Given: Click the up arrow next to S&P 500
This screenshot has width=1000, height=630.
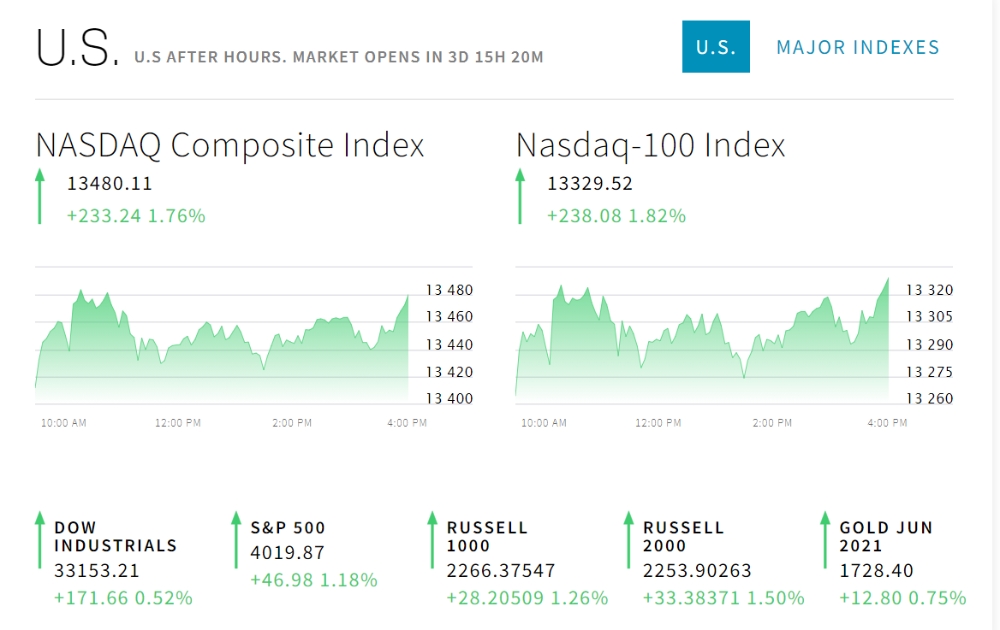Looking at the screenshot, I should tap(236, 541).
